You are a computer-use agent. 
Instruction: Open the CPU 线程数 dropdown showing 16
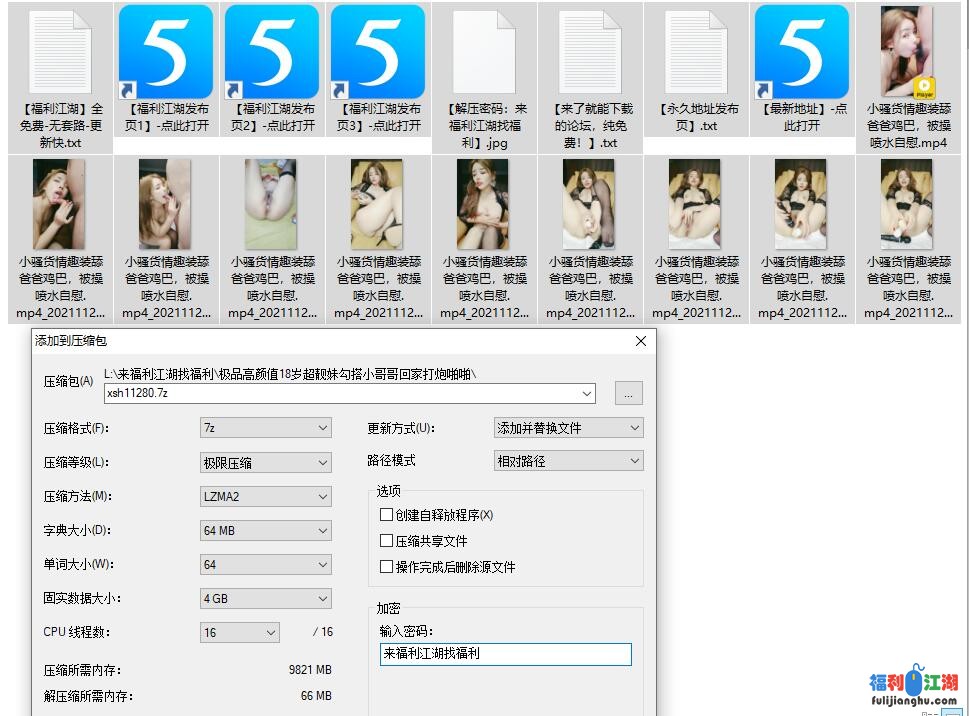[x=241, y=632]
